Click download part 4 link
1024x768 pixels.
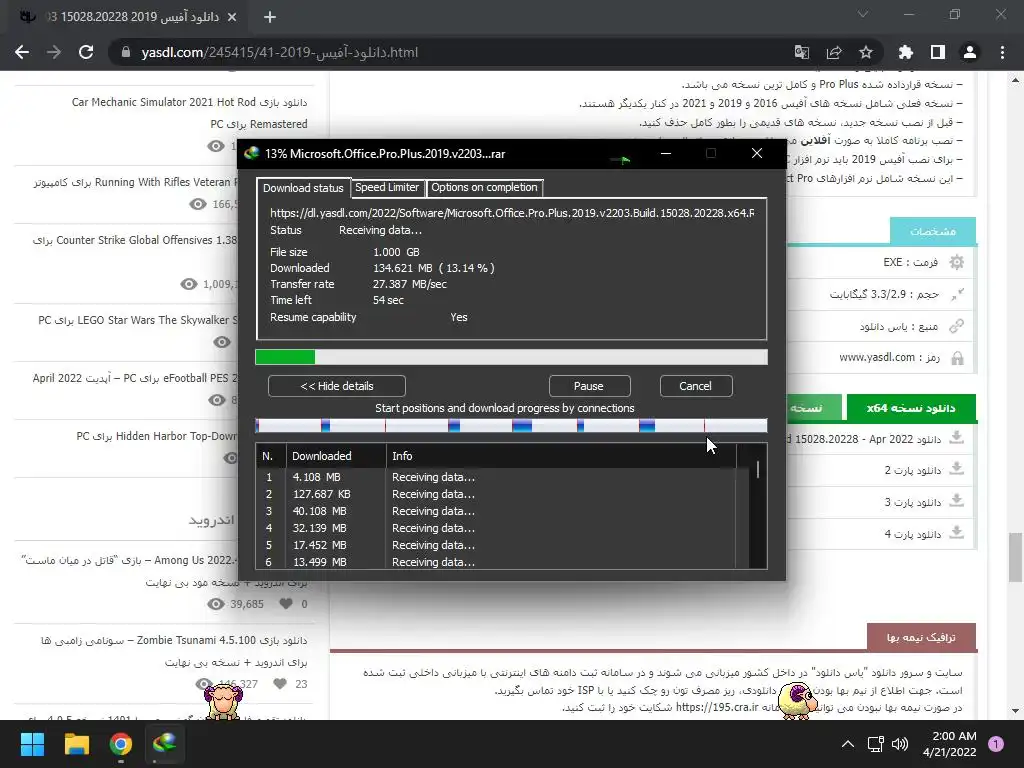[912, 534]
